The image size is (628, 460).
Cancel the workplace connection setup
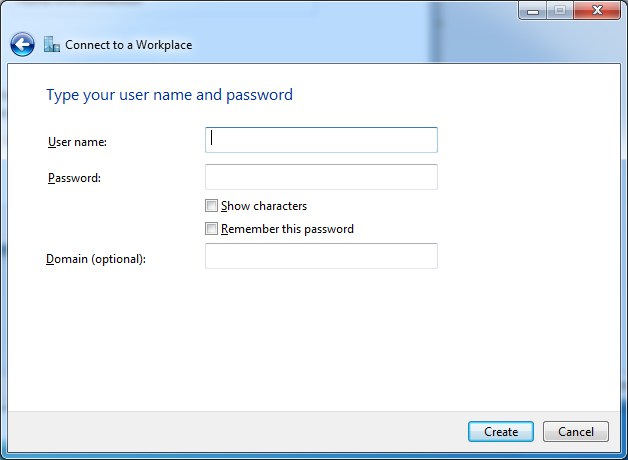click(x=575, y=432)
